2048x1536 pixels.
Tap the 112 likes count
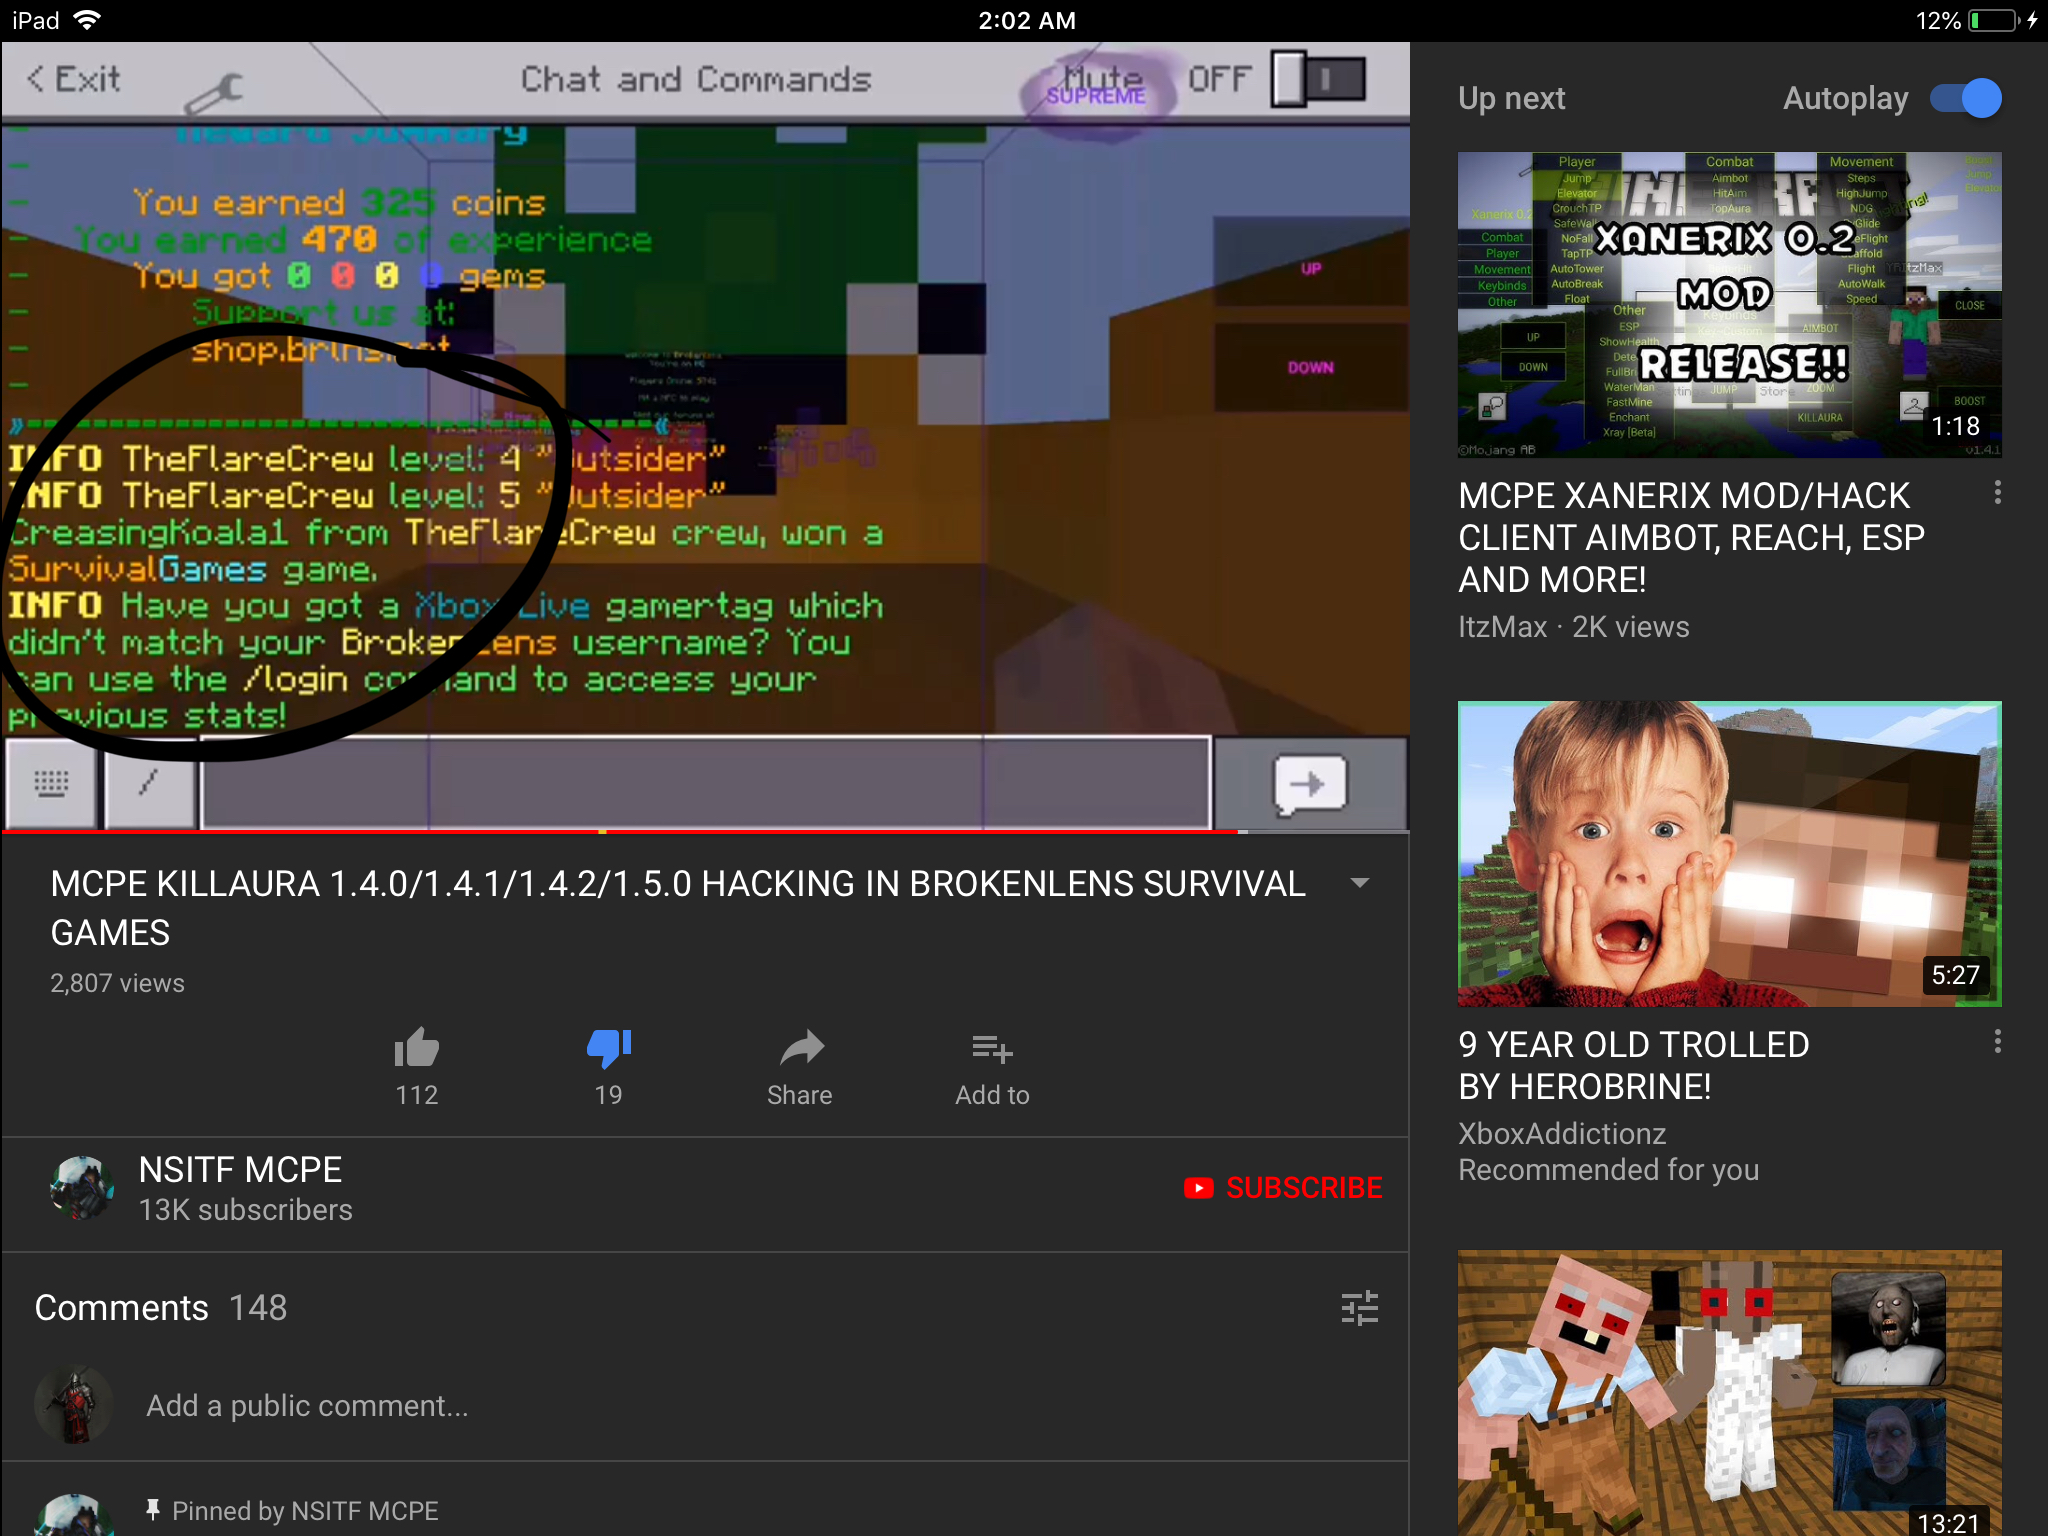pos(417,1095)
